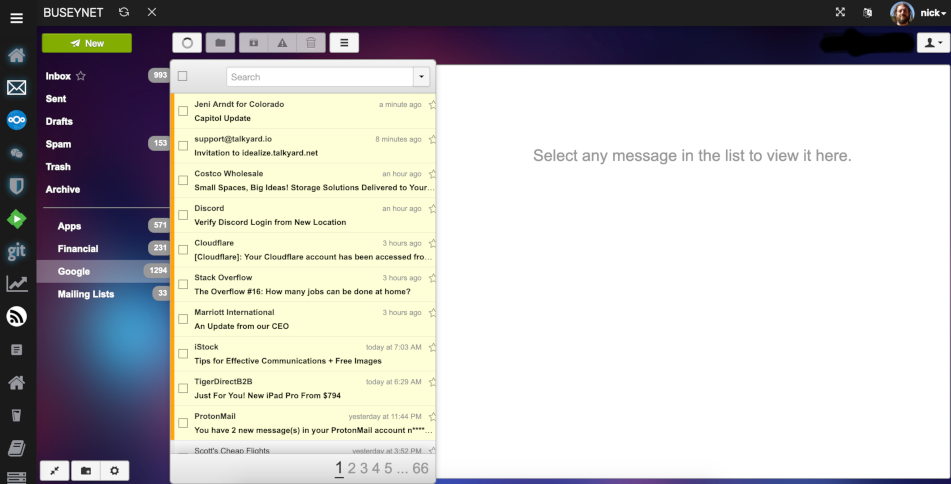This screenshot has height=484, width=951.
Task: Check the select-all checkbox beside search
Action: pos(183,76)
